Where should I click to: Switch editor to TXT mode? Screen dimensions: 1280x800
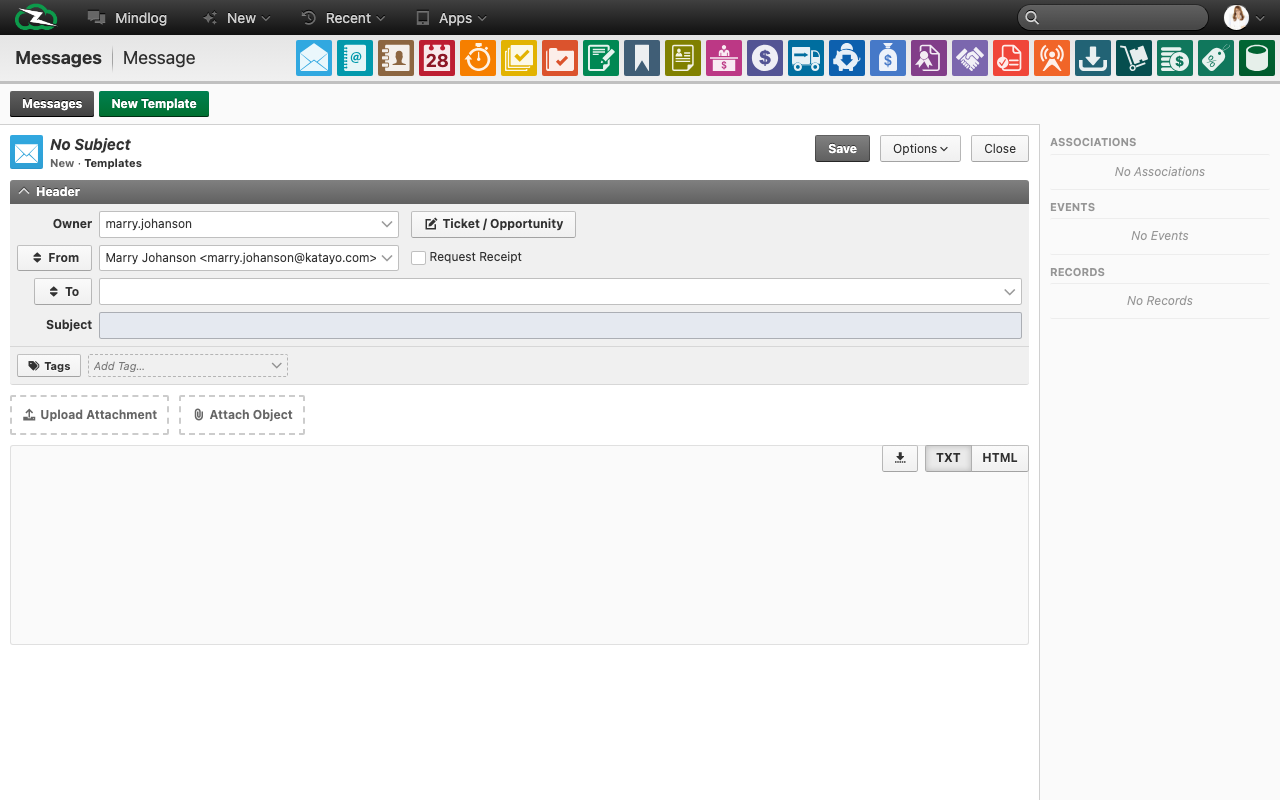click(948, 458)
